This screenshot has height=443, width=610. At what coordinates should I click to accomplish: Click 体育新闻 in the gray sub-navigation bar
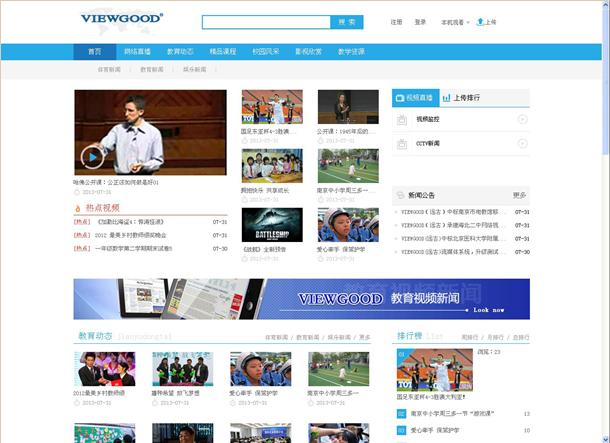109,70
